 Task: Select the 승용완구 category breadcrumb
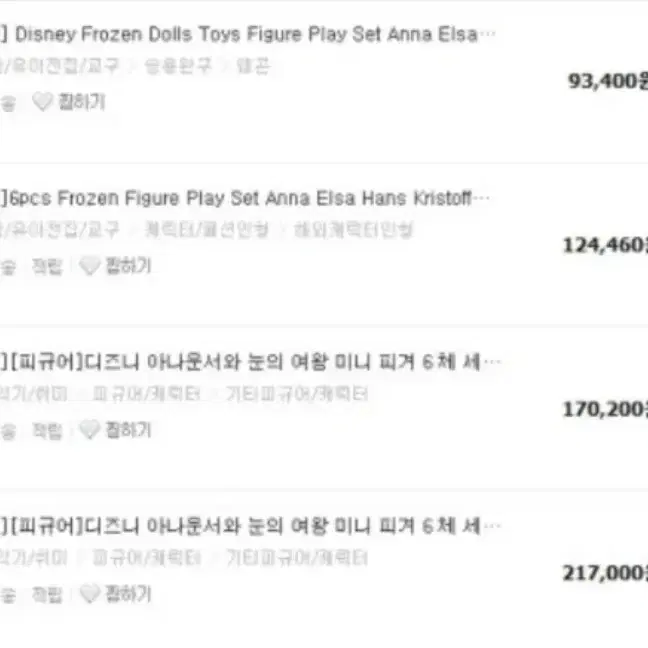[178, 66]
